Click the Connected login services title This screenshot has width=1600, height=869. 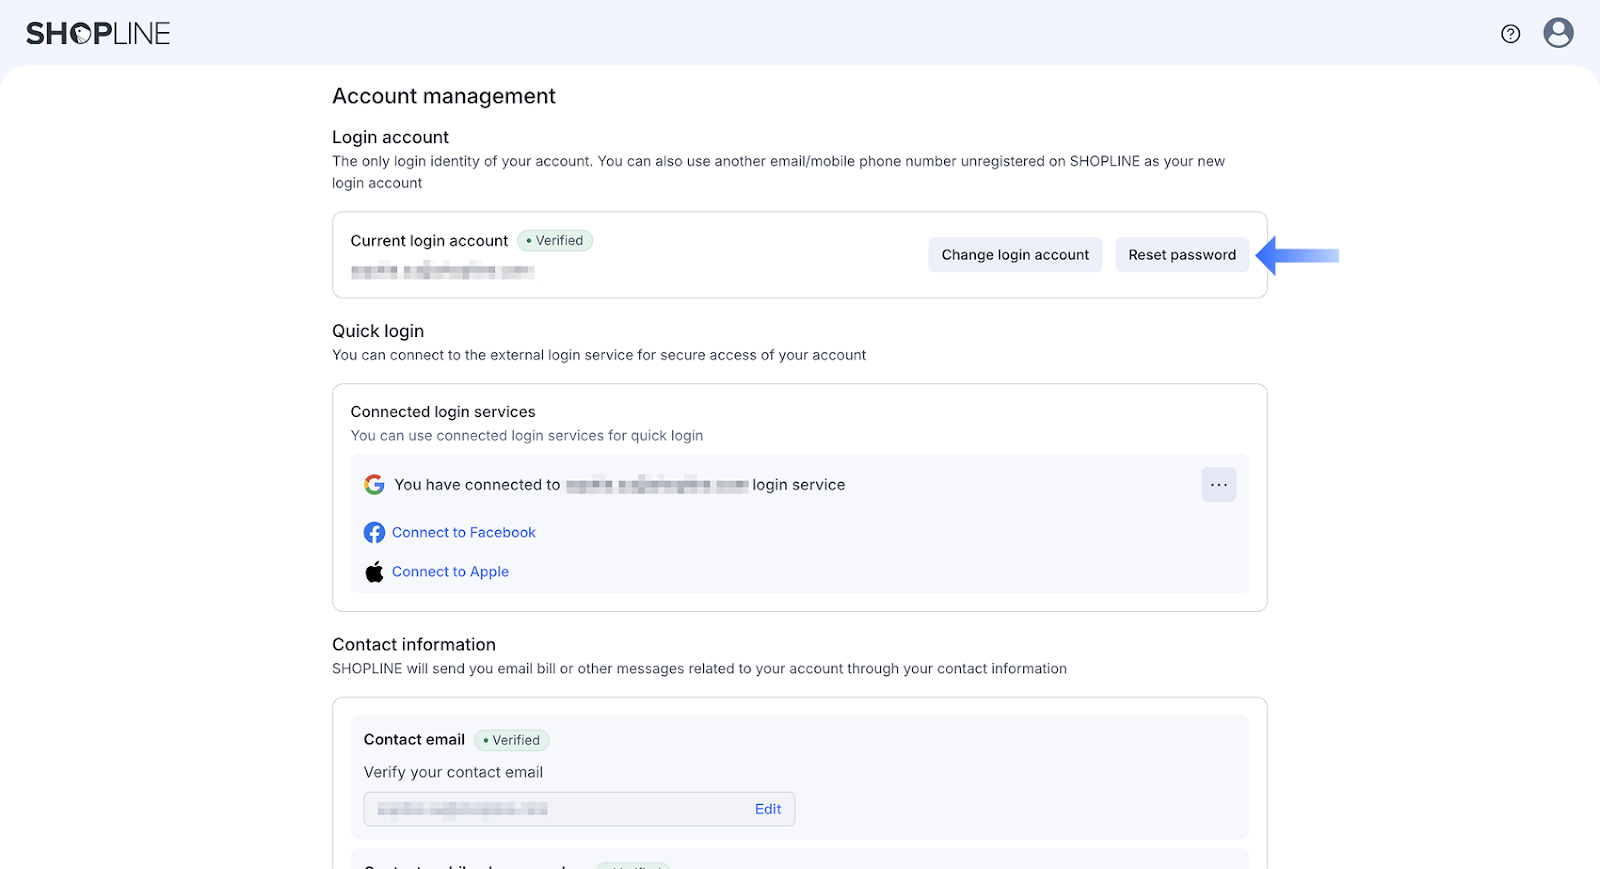[443, 412]
